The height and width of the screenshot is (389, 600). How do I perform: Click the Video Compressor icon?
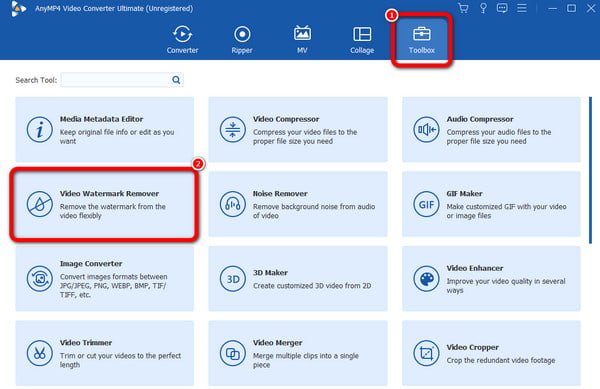point(233,130)
